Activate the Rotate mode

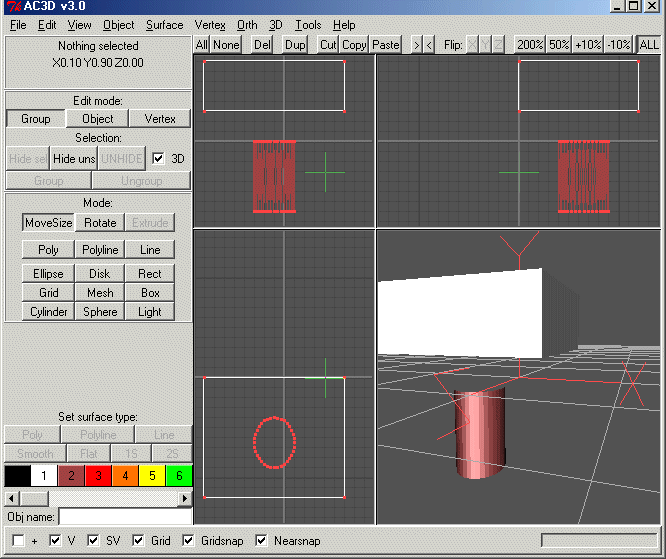[100, 223]
